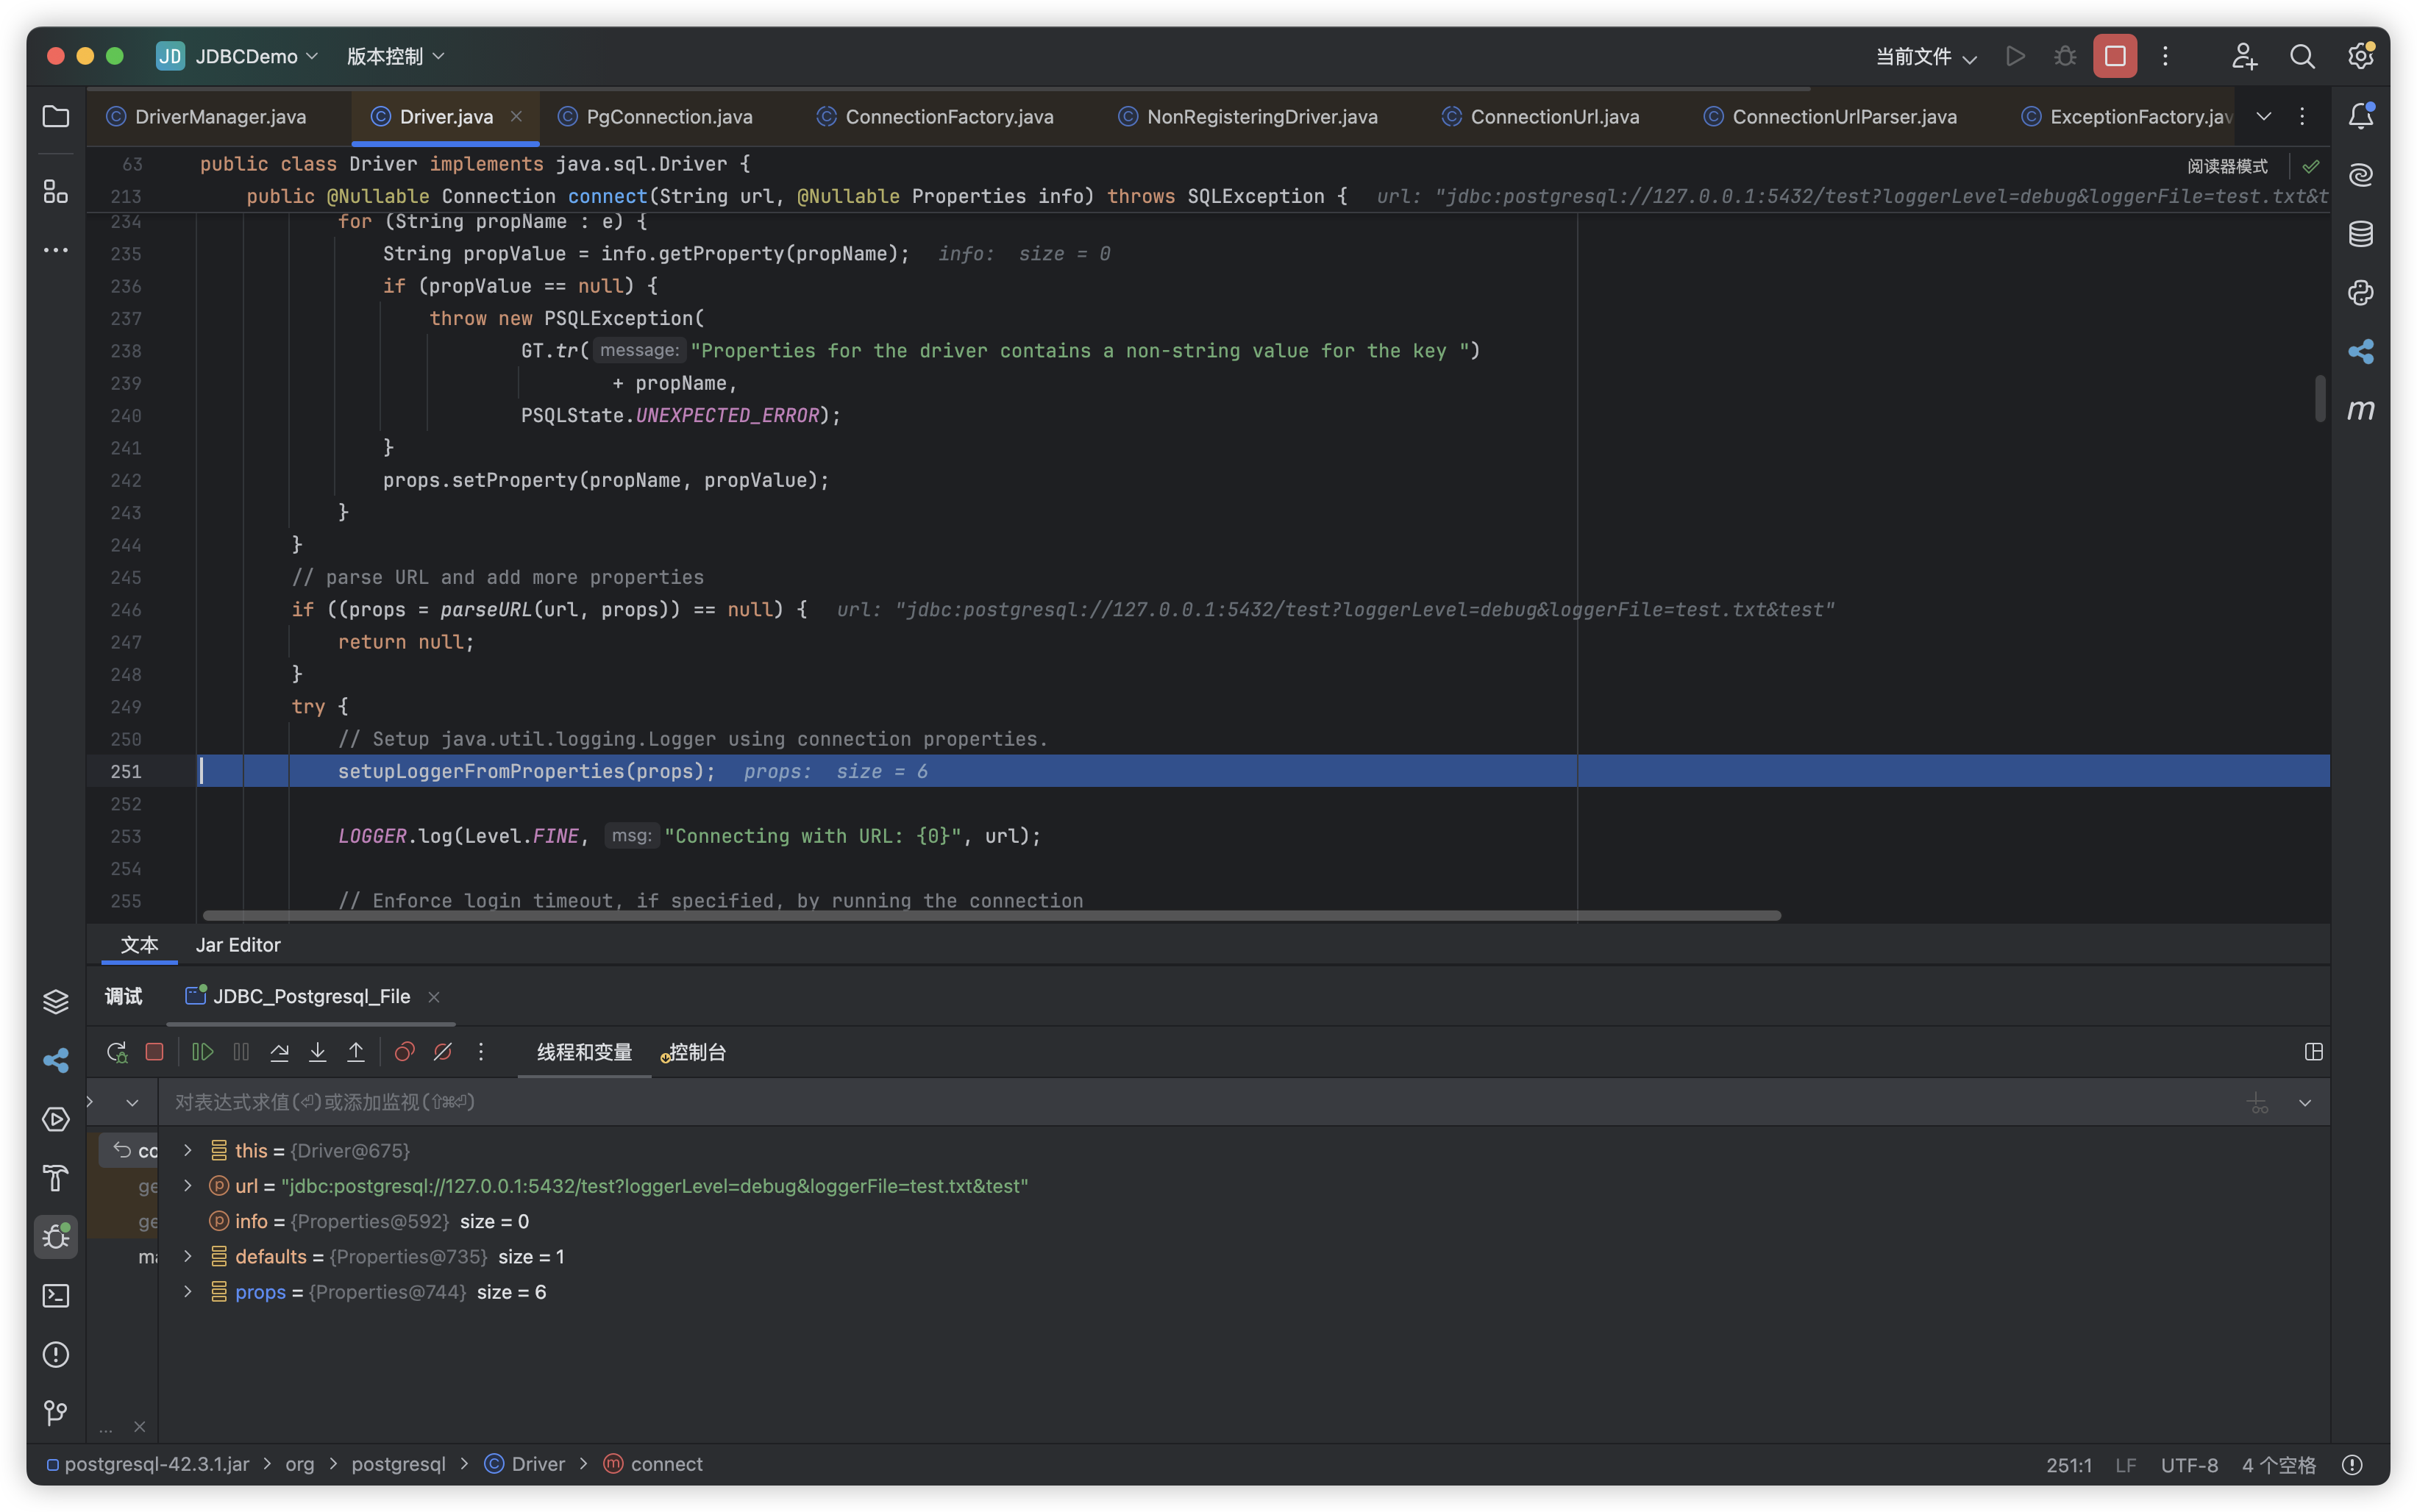Expand the watch expression history dropdown
2417x1512 pixels.
2305,1102
